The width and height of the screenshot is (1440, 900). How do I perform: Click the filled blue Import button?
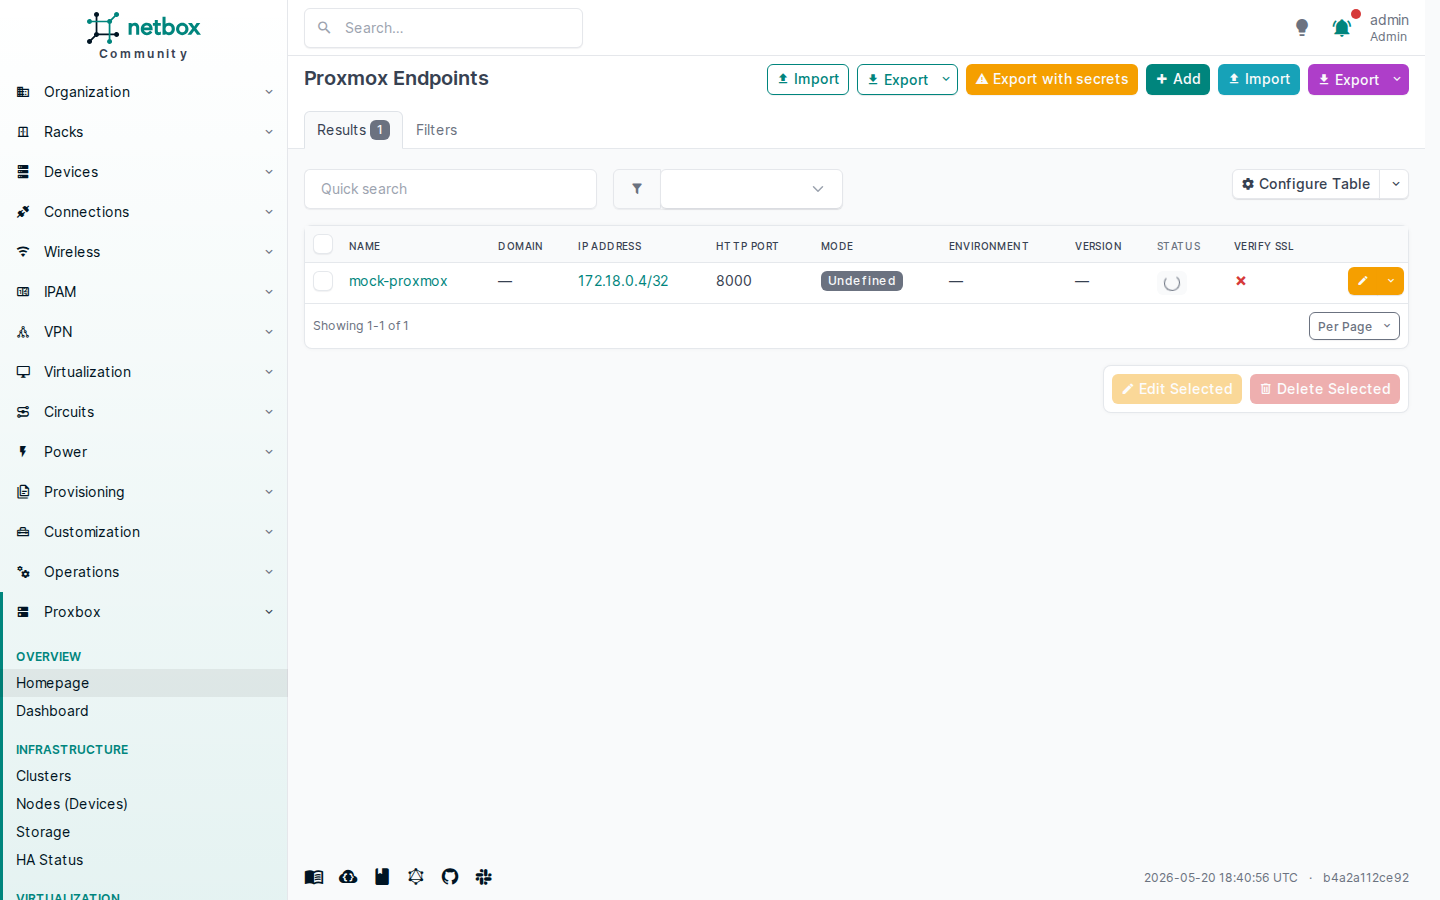(1259, 79)
